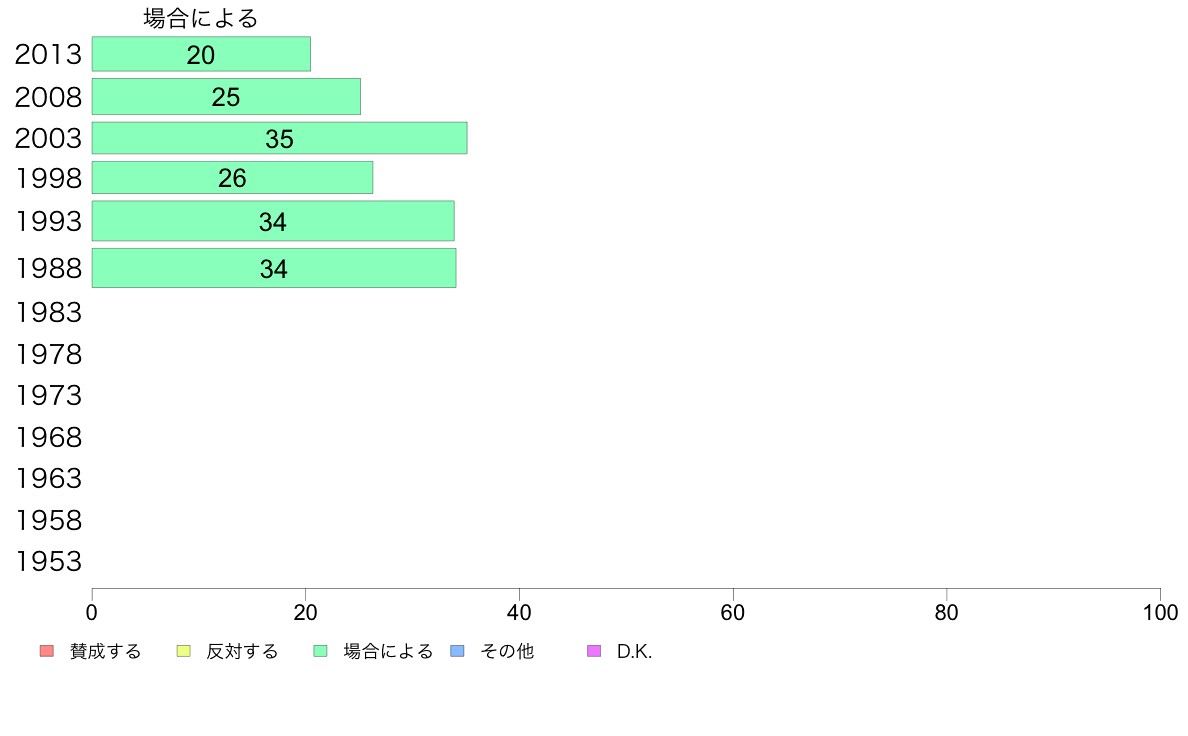Select the 2008 bar showing 25
Image resolution: width=1188 pixels, height=736 pixels.
227,96
